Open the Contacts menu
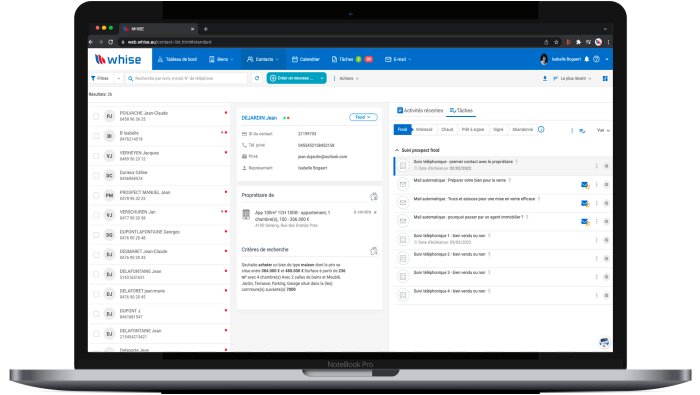 [262, 59]
